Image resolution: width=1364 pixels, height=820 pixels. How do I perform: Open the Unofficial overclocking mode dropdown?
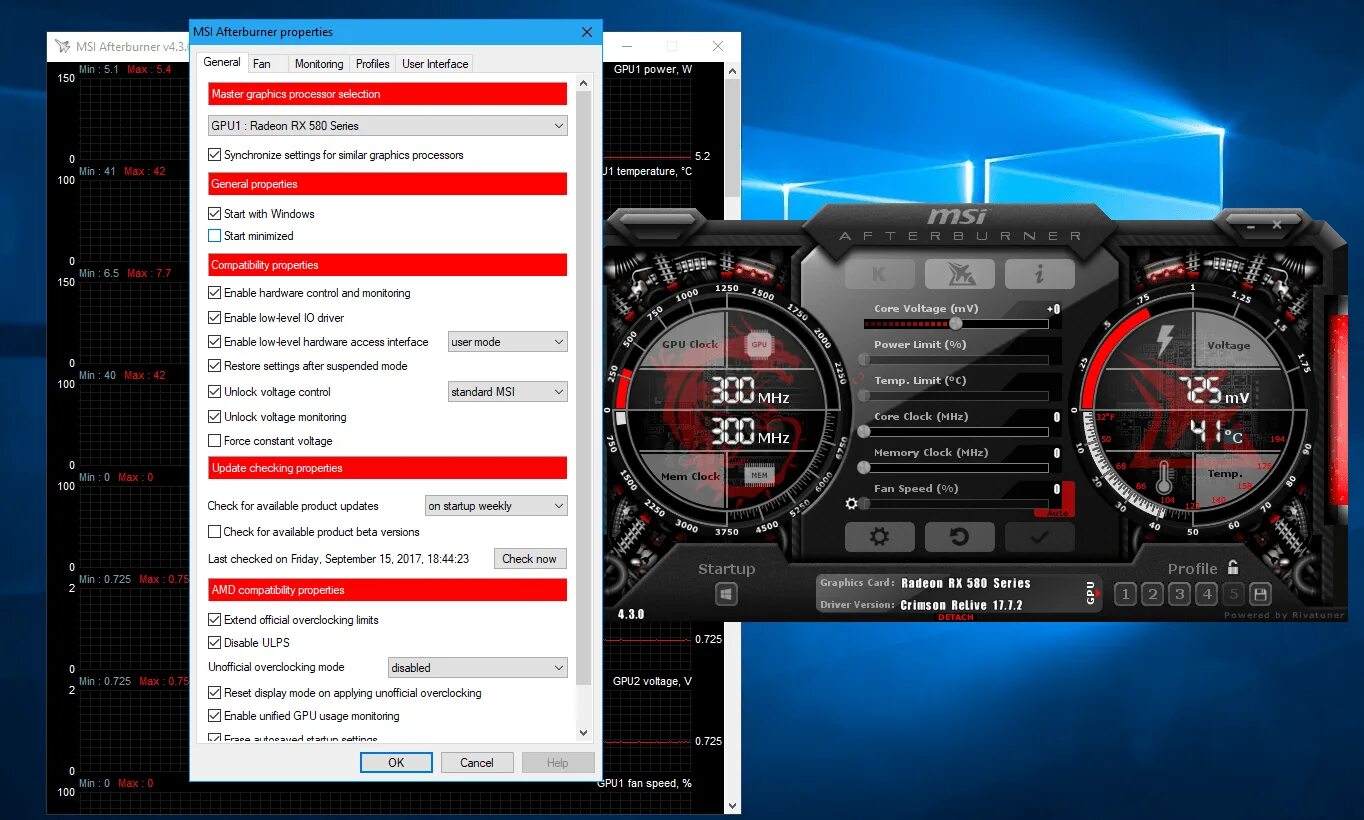[478, 668]
